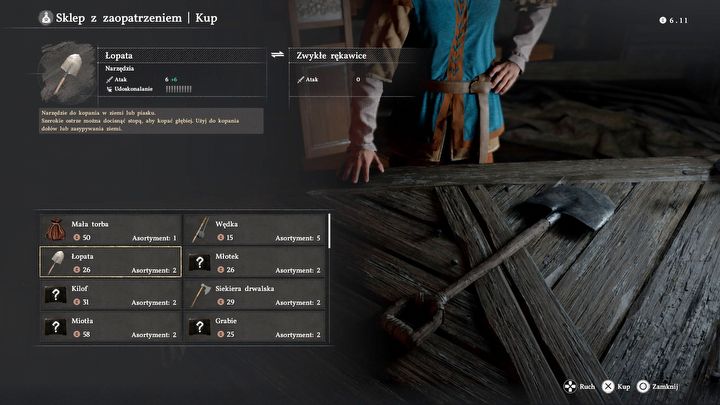The height and width of the screenshot is (405, 720).
Task: Click the coin balance at top right
Action: tap(674, 20)
